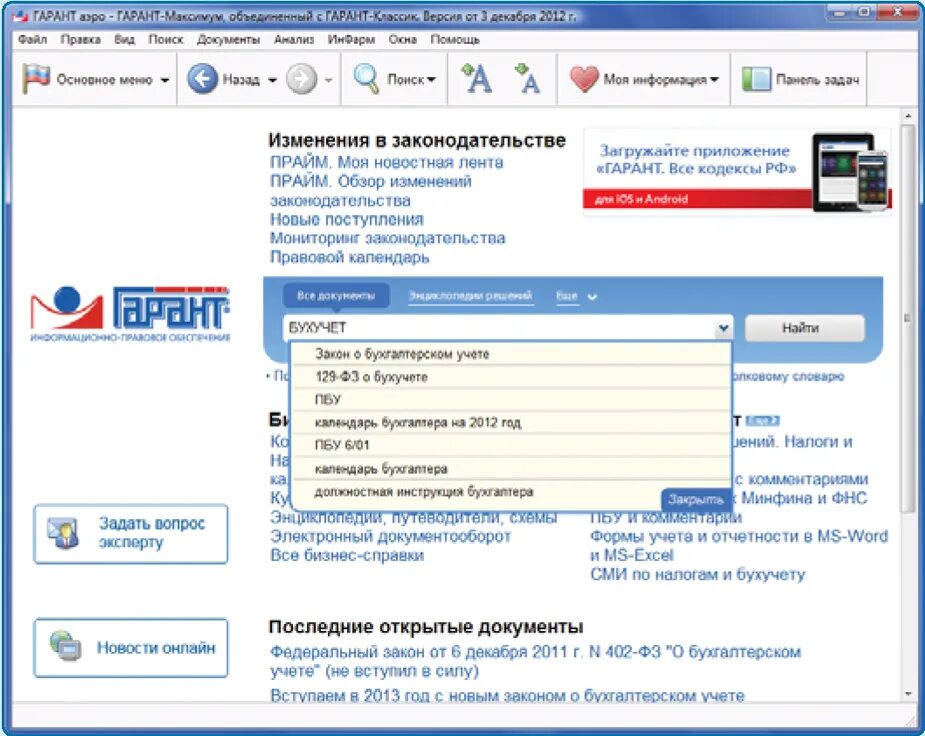Click the online news globe icon
This screenshot has height=736, width=925.
tap(65, 646)
